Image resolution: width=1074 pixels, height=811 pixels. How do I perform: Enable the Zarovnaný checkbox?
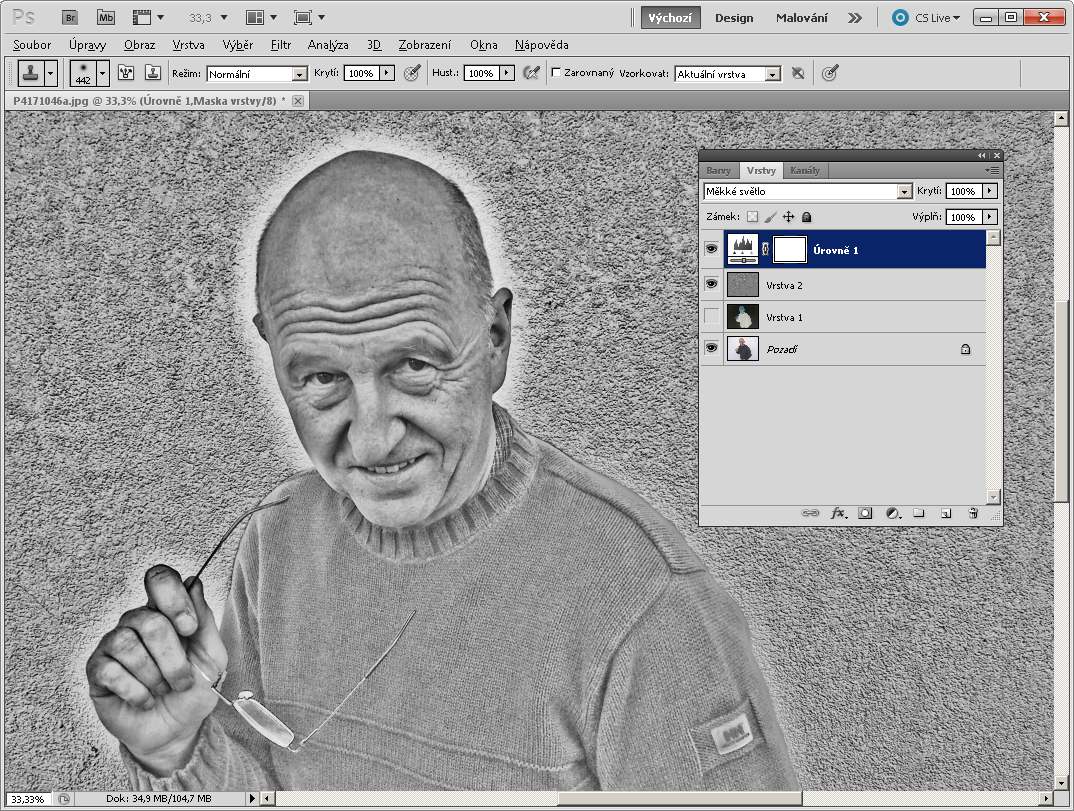pos(556,73)
